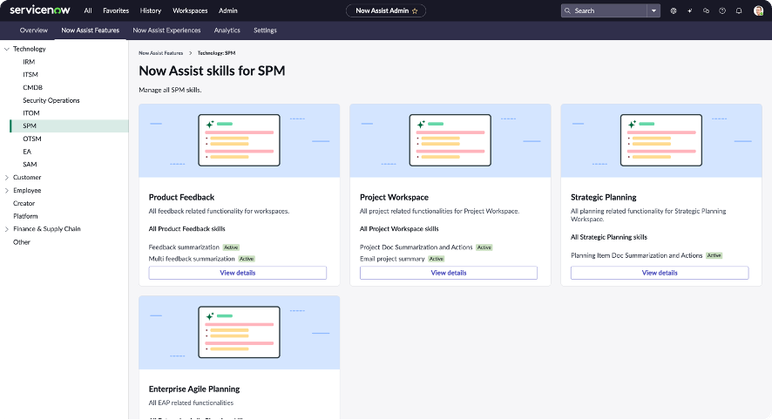The width and height of the screenshot is (772, 420).
Task: Click the Strategic Planning card title
Action: [603, 197]
